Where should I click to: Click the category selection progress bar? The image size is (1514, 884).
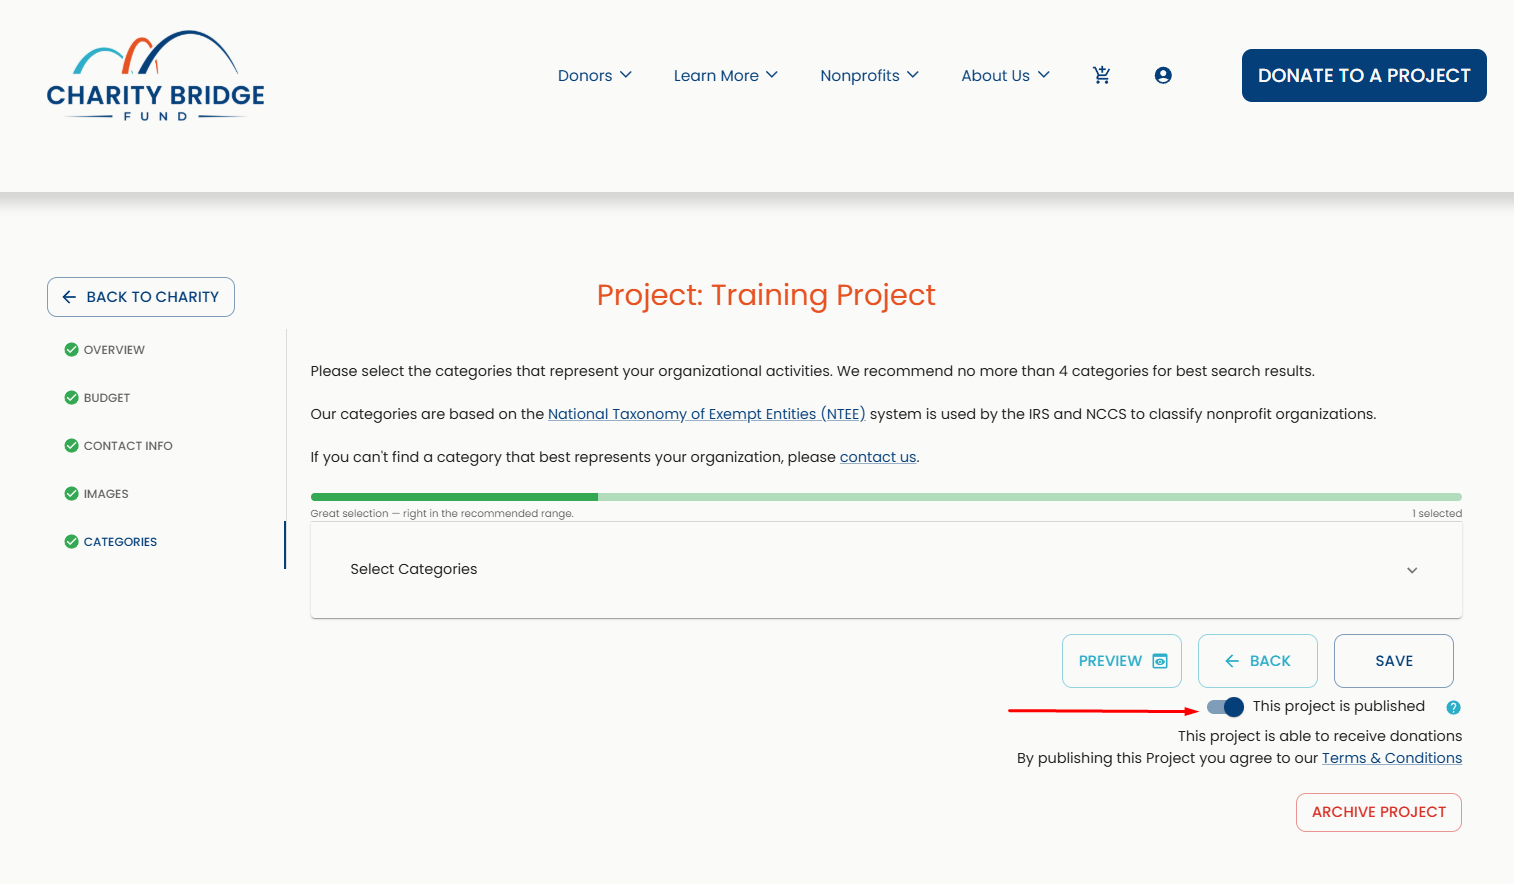886,497
